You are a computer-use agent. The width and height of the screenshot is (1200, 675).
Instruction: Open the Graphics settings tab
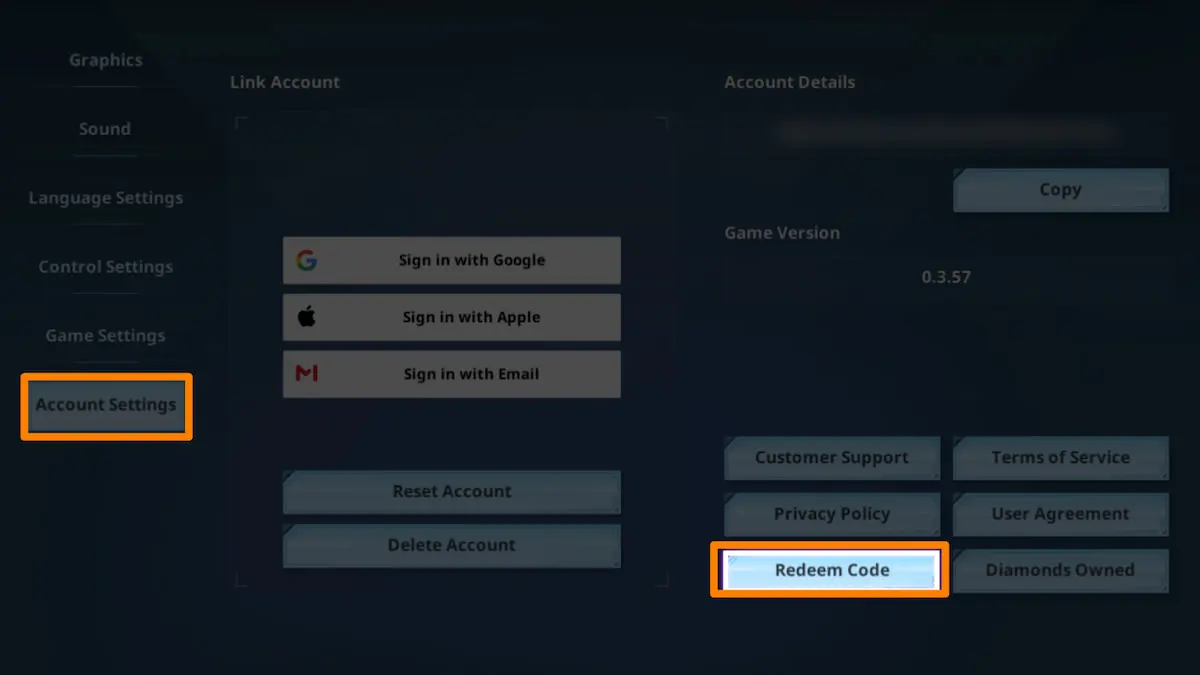pos(105,60)
